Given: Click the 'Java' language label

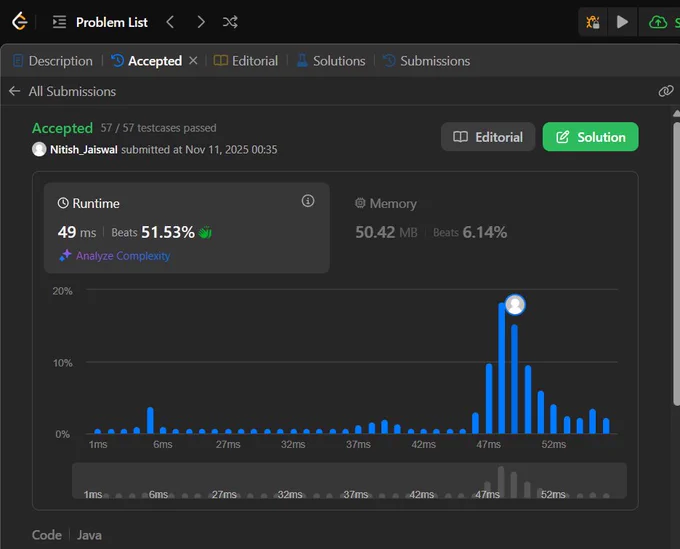Looking at the screenshot, I should click(x=89, y=535).
